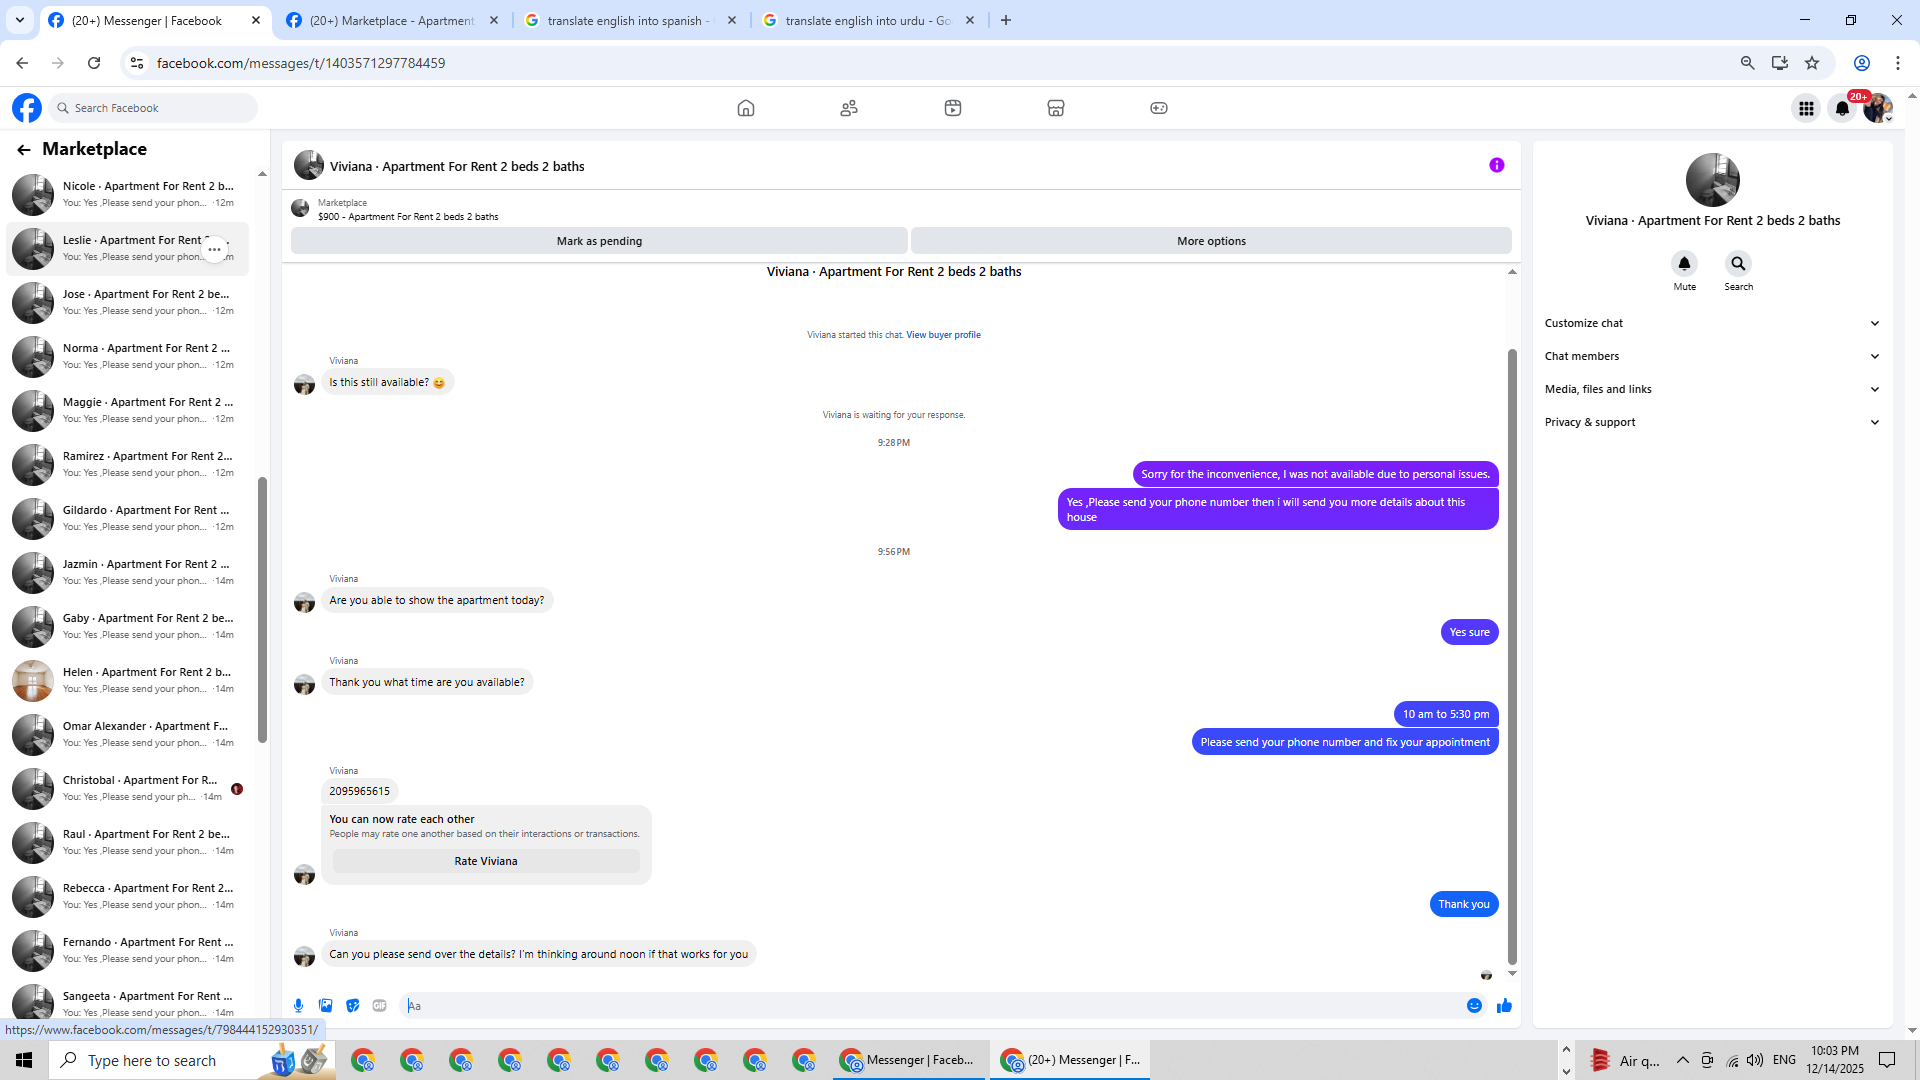
Task: Expand Chat members section
Action: tap(1712, 356)
